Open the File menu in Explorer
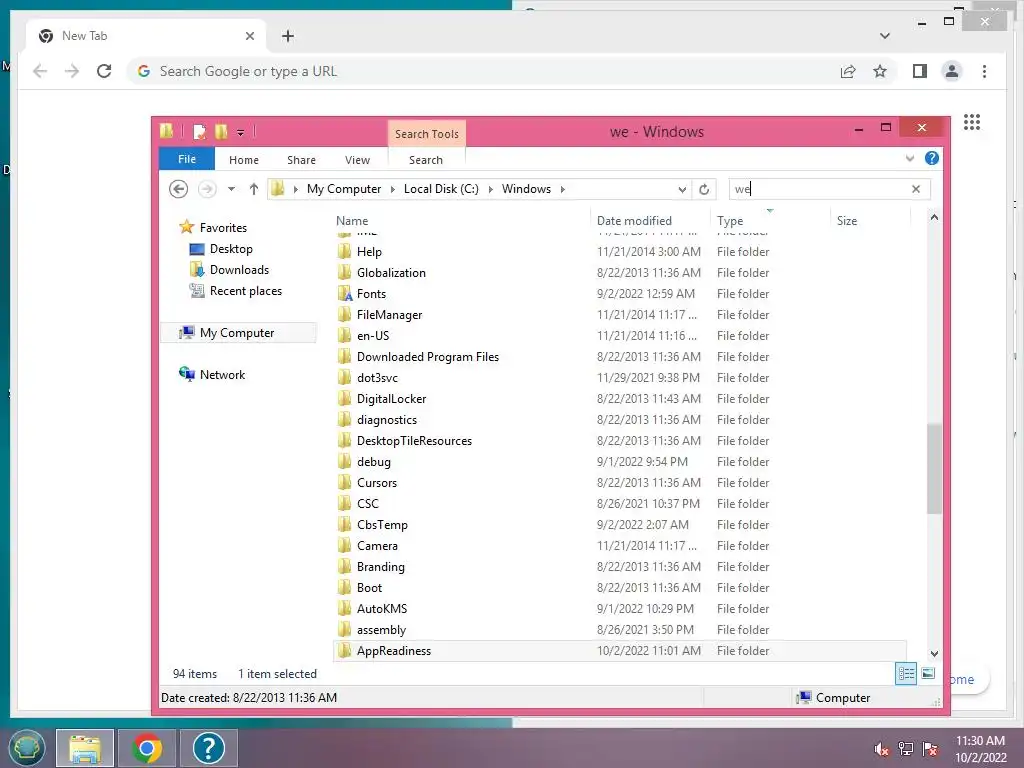Image resolution: width=1024 pixels, height=768 pixels. click(x=187, y=159)
